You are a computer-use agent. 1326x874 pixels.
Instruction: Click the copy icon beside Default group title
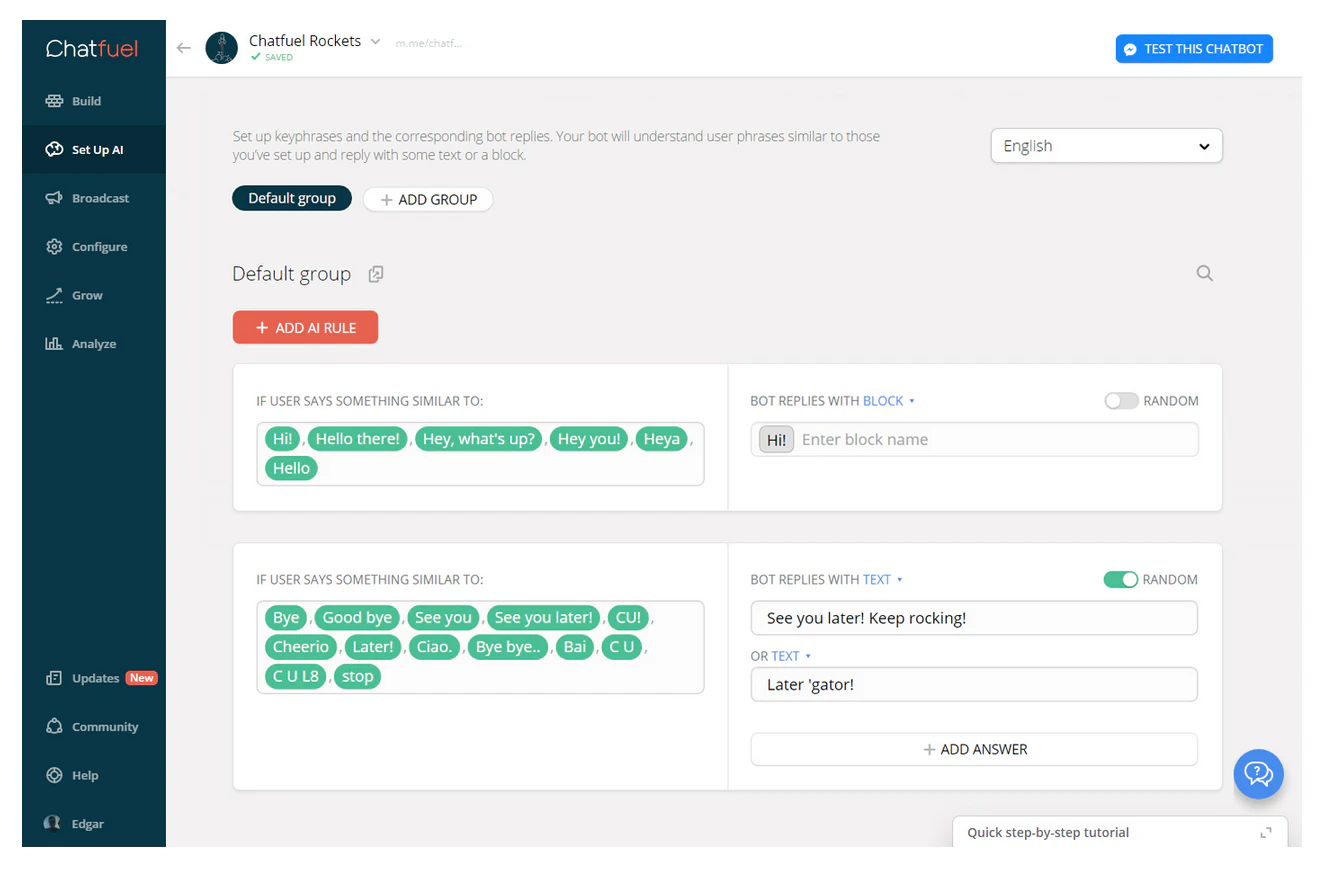[376, 274]
